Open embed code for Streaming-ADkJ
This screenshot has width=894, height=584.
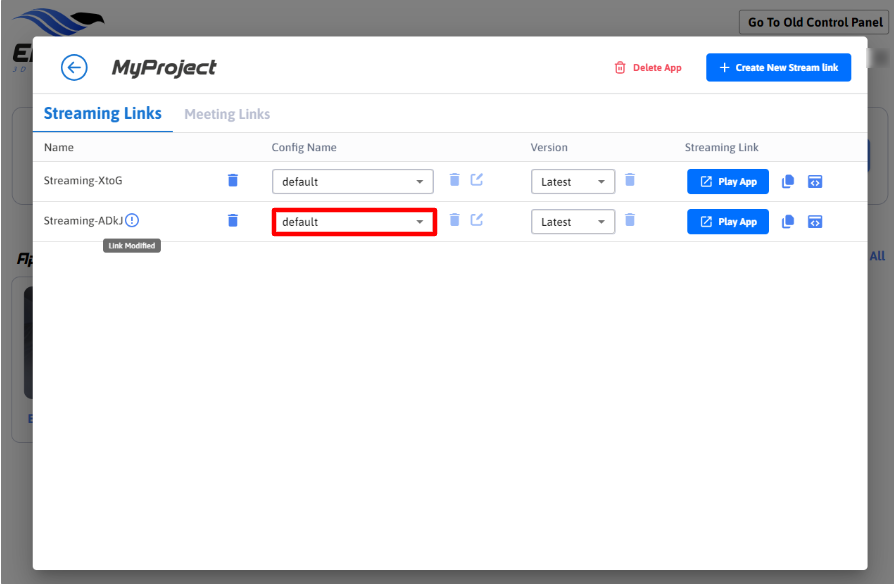coord(815,221)
